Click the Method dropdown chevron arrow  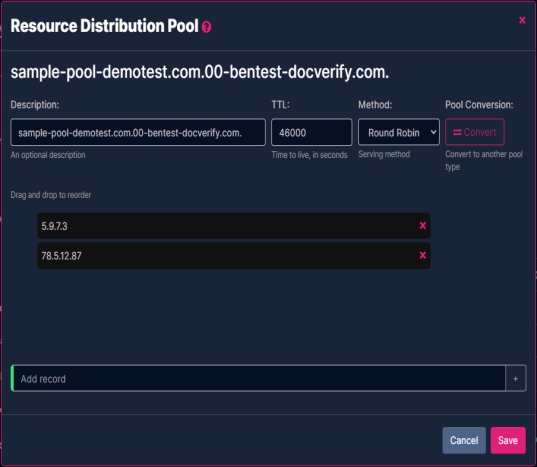coord(433,132)
